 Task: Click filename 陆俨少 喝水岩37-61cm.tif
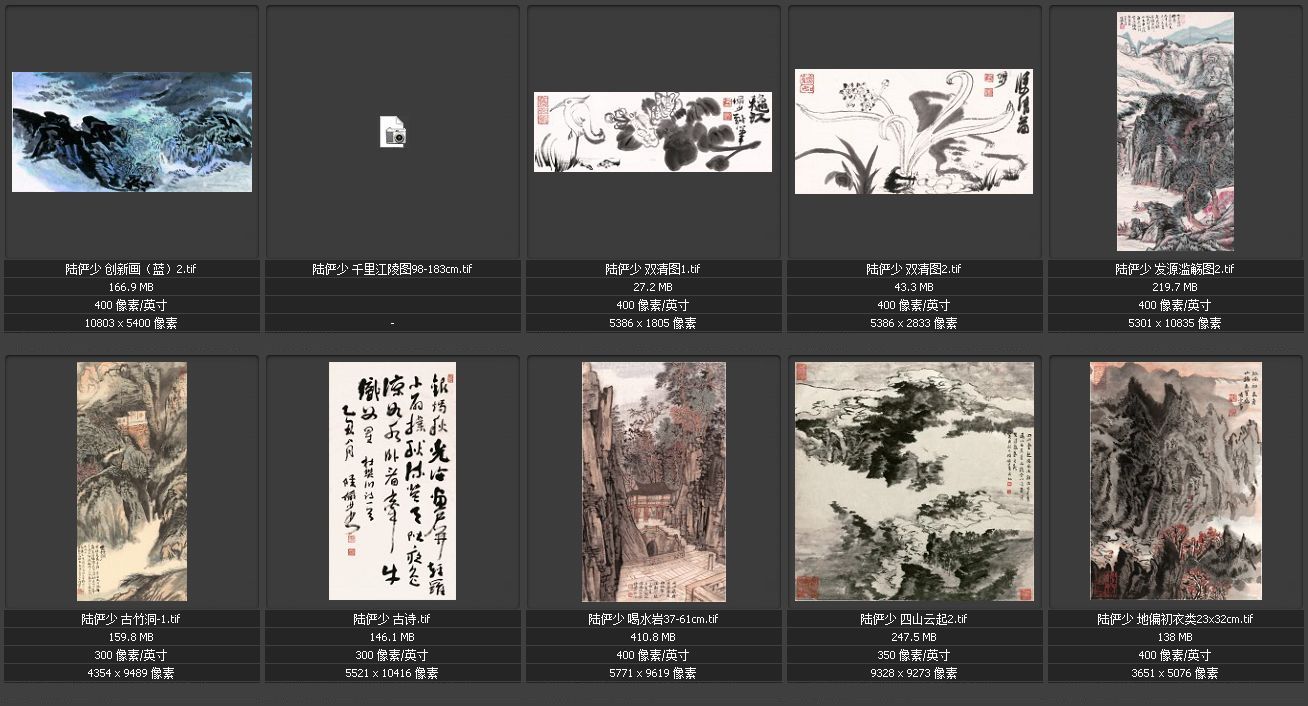[653, 619]
